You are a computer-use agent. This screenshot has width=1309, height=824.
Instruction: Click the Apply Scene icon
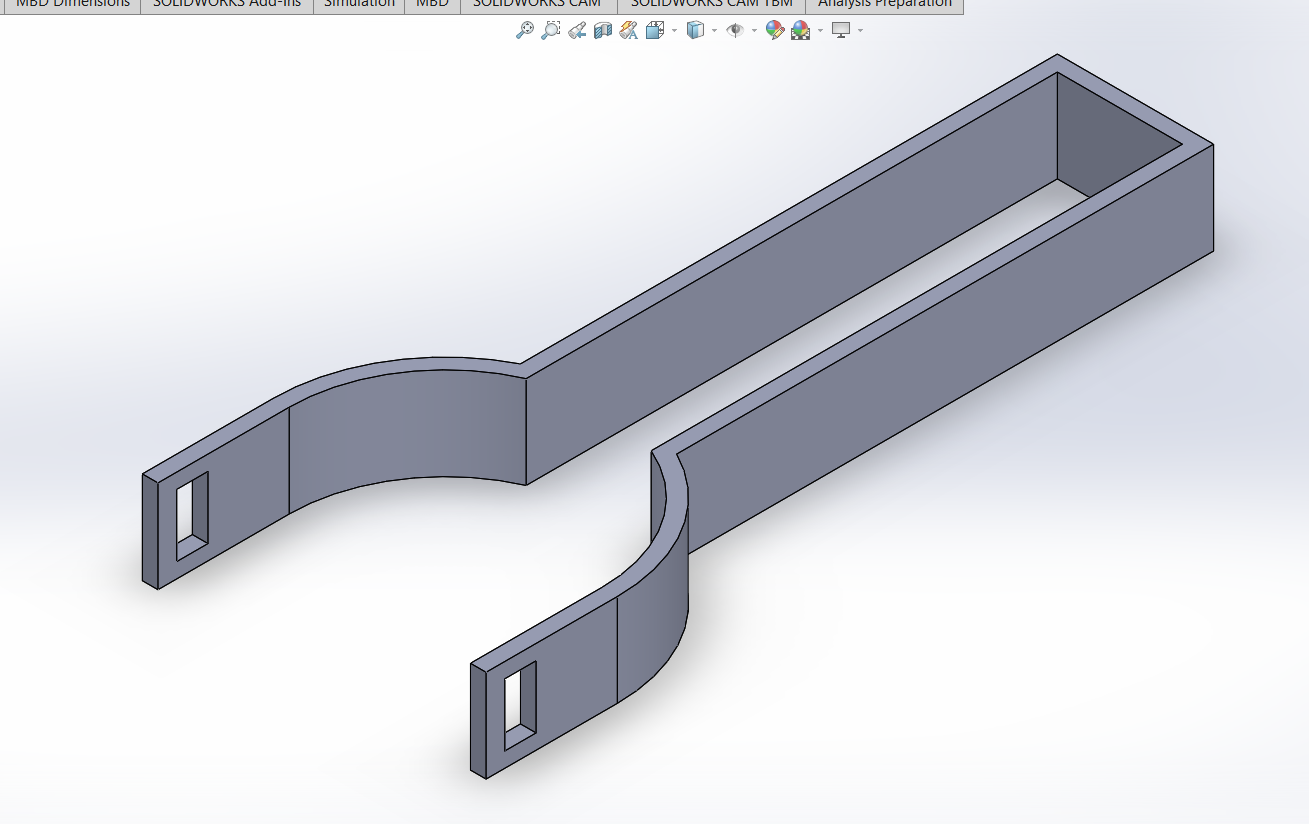click(801, 31)
